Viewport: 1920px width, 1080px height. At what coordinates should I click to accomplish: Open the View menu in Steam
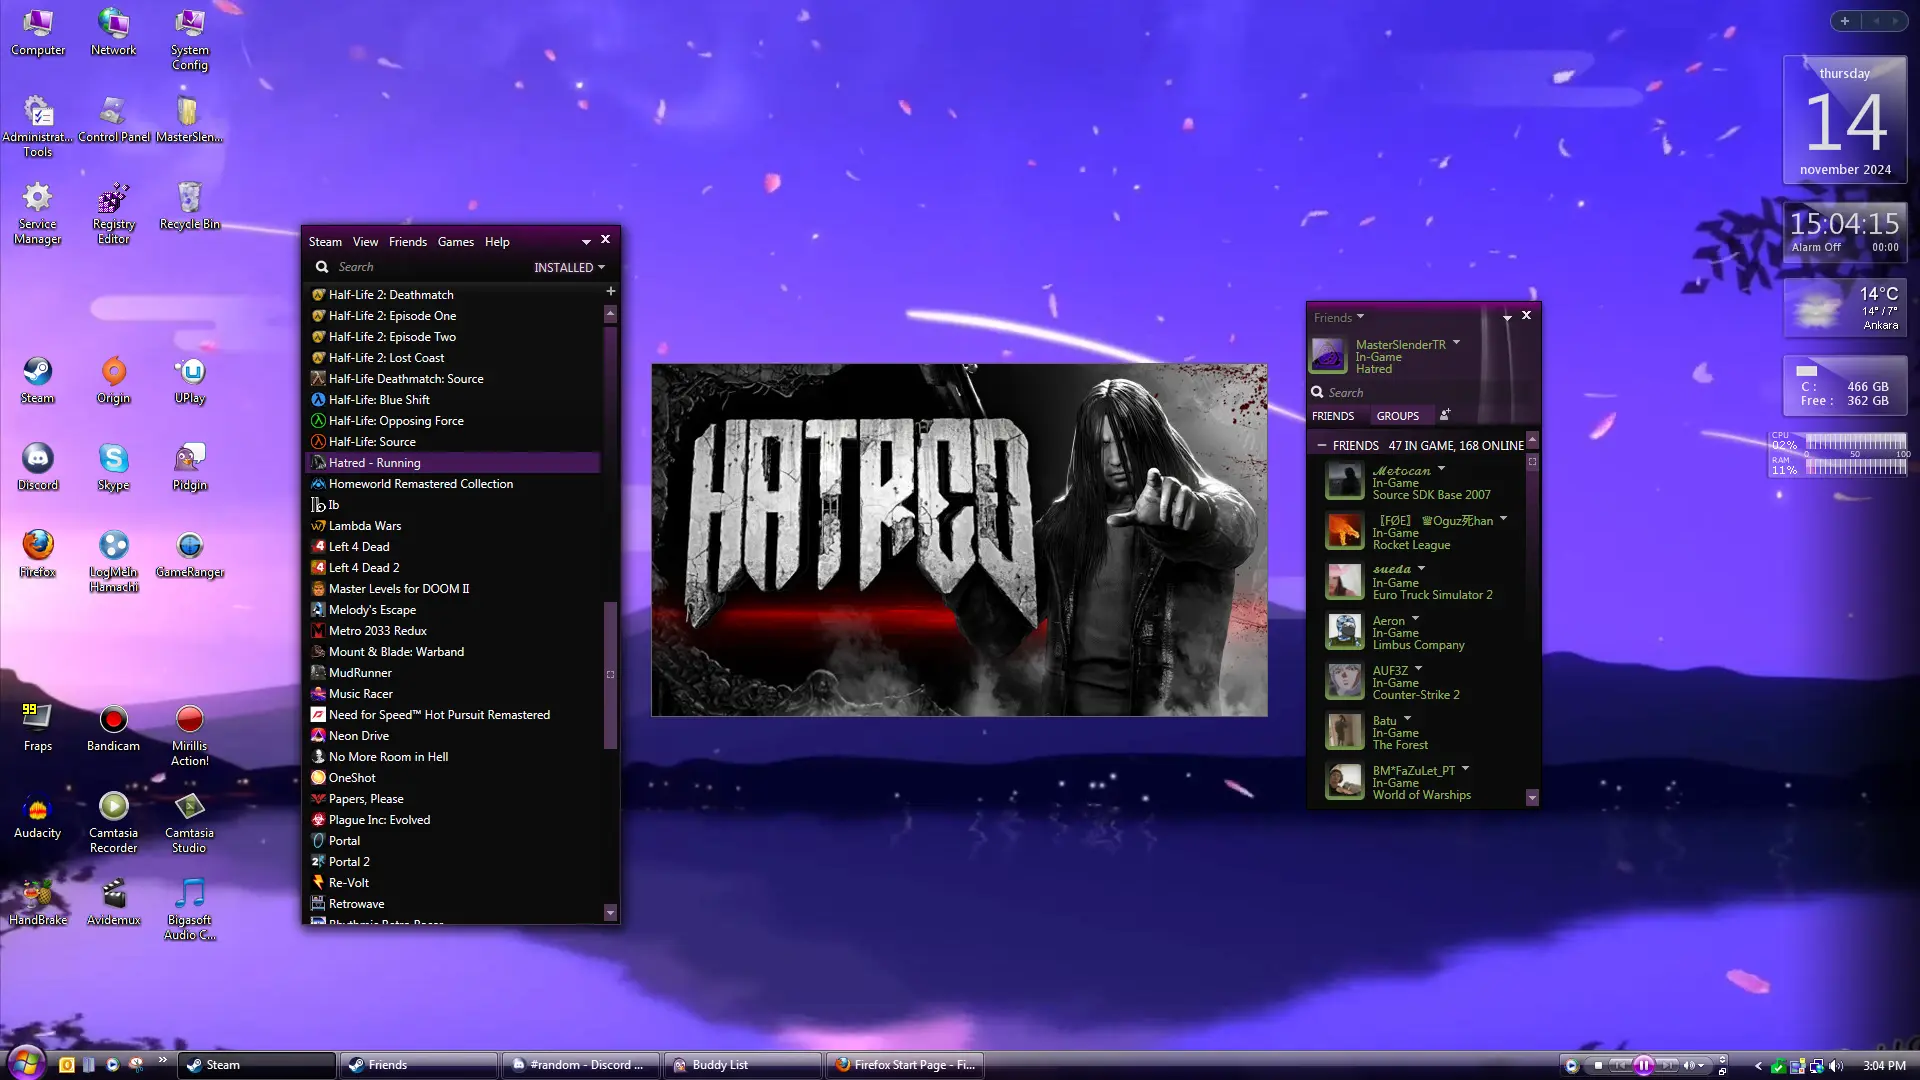pos(365,242)
